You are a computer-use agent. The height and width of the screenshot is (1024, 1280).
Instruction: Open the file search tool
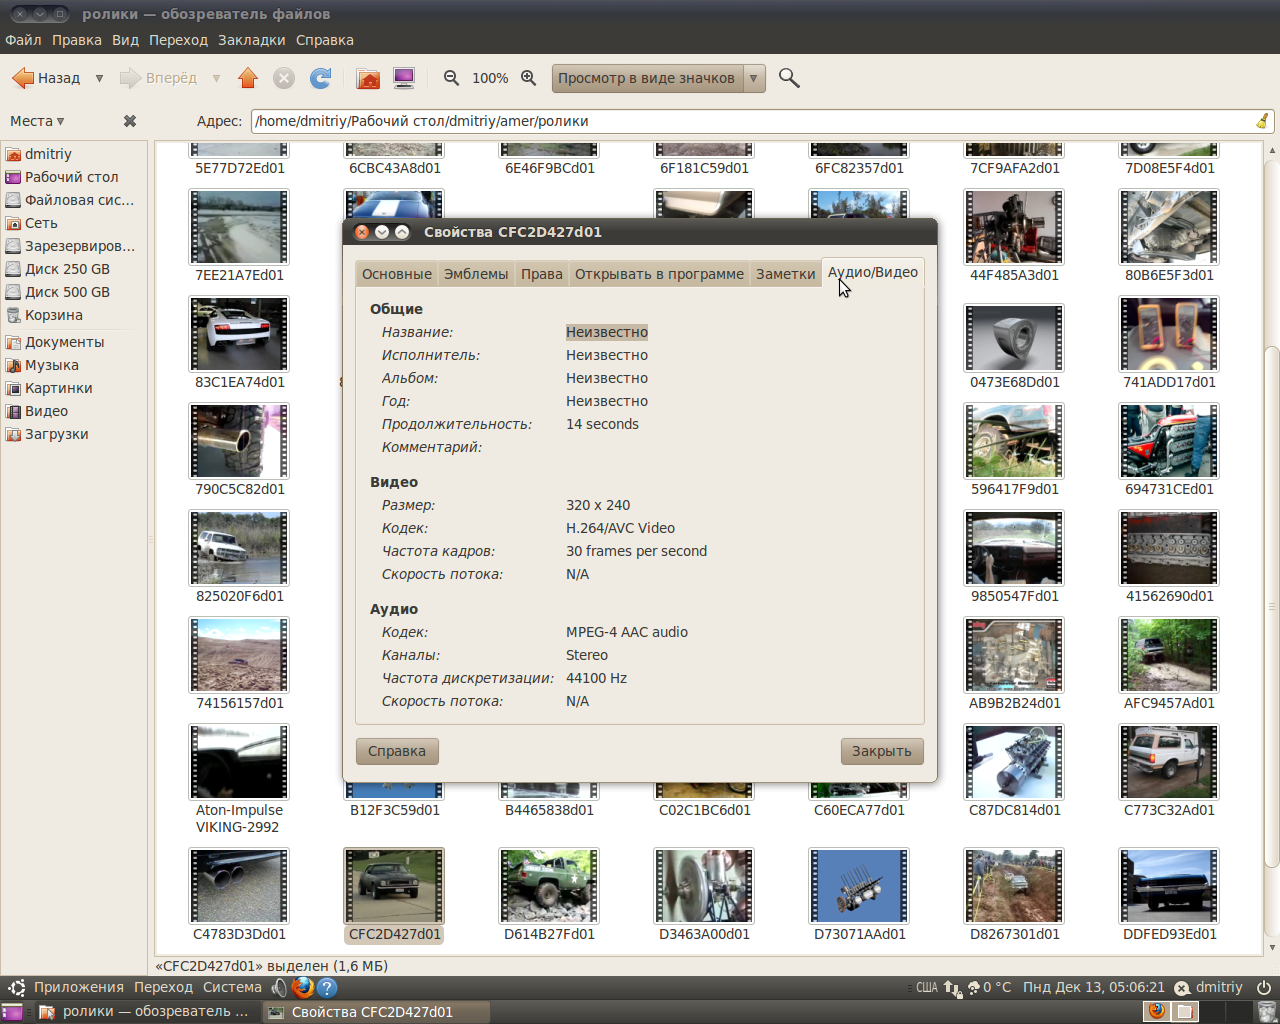(789, 78)
